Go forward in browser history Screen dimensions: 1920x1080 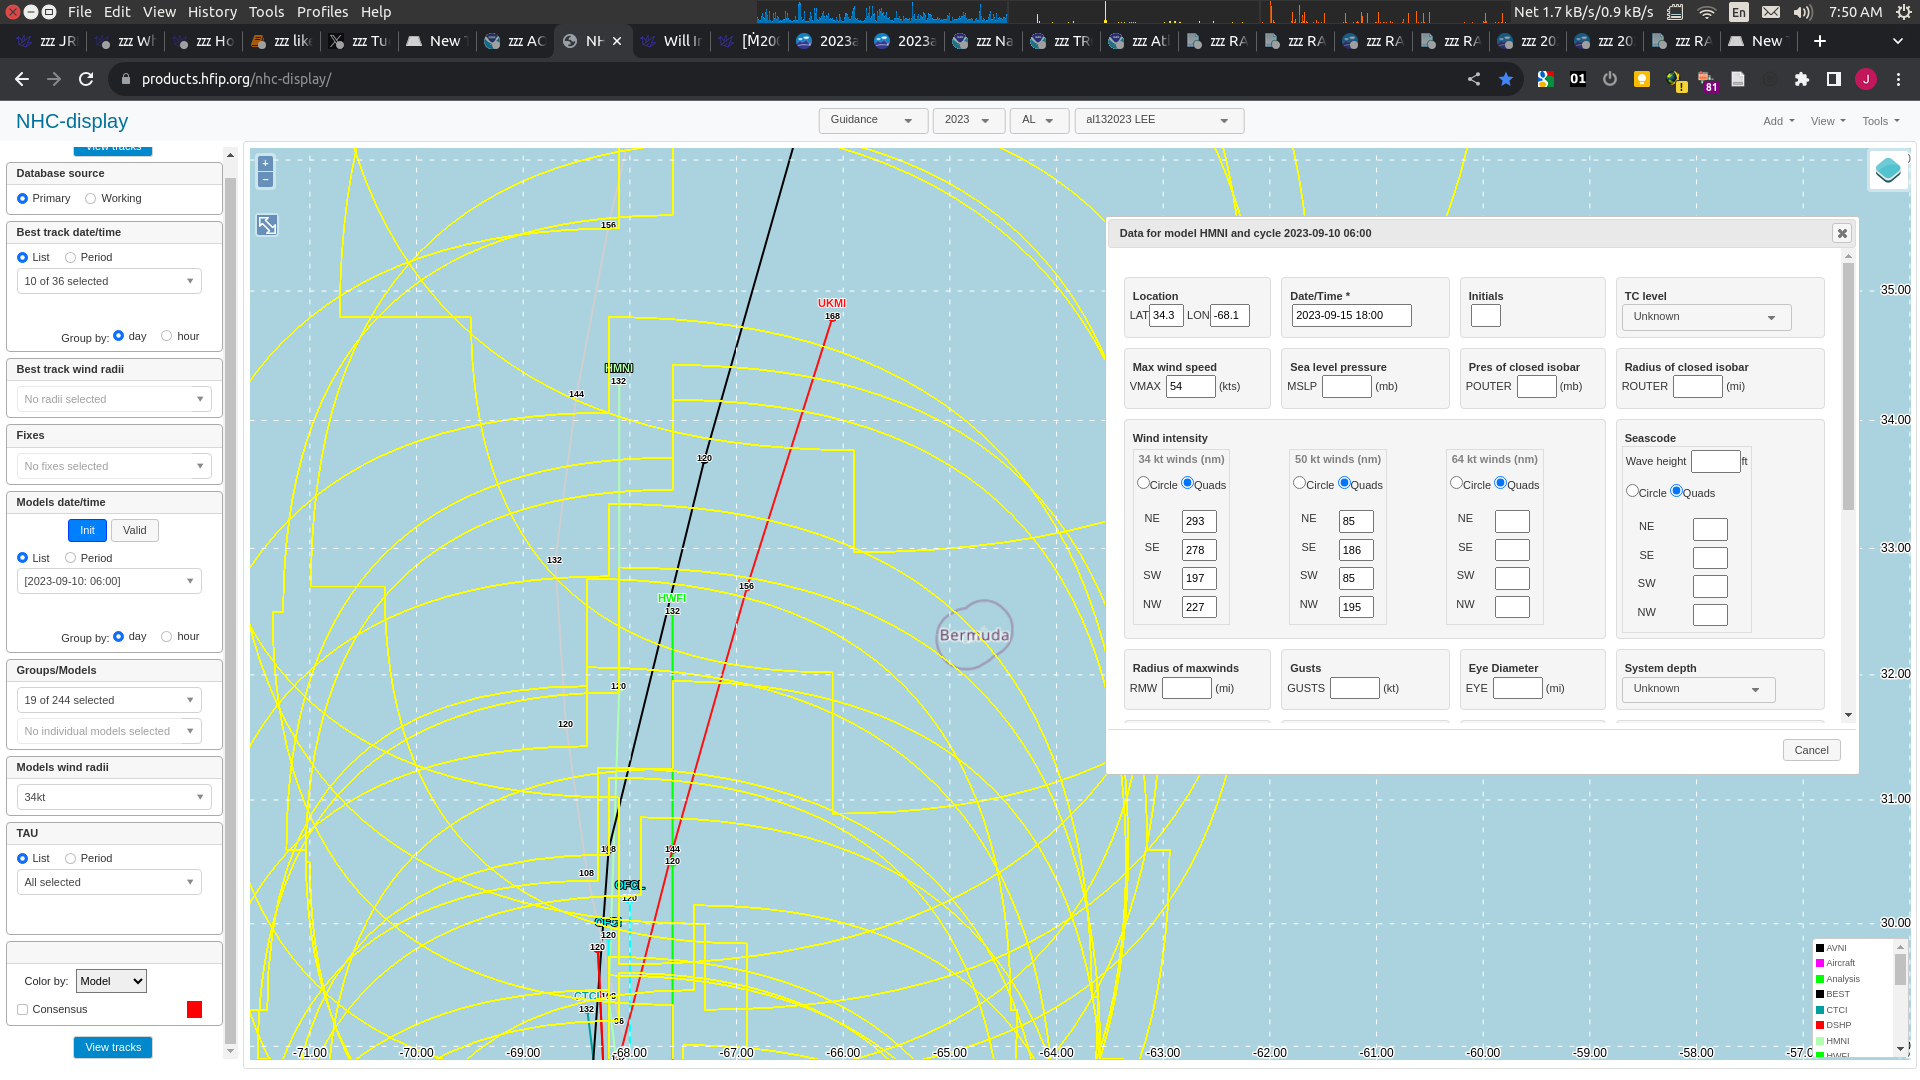(54, 79)
